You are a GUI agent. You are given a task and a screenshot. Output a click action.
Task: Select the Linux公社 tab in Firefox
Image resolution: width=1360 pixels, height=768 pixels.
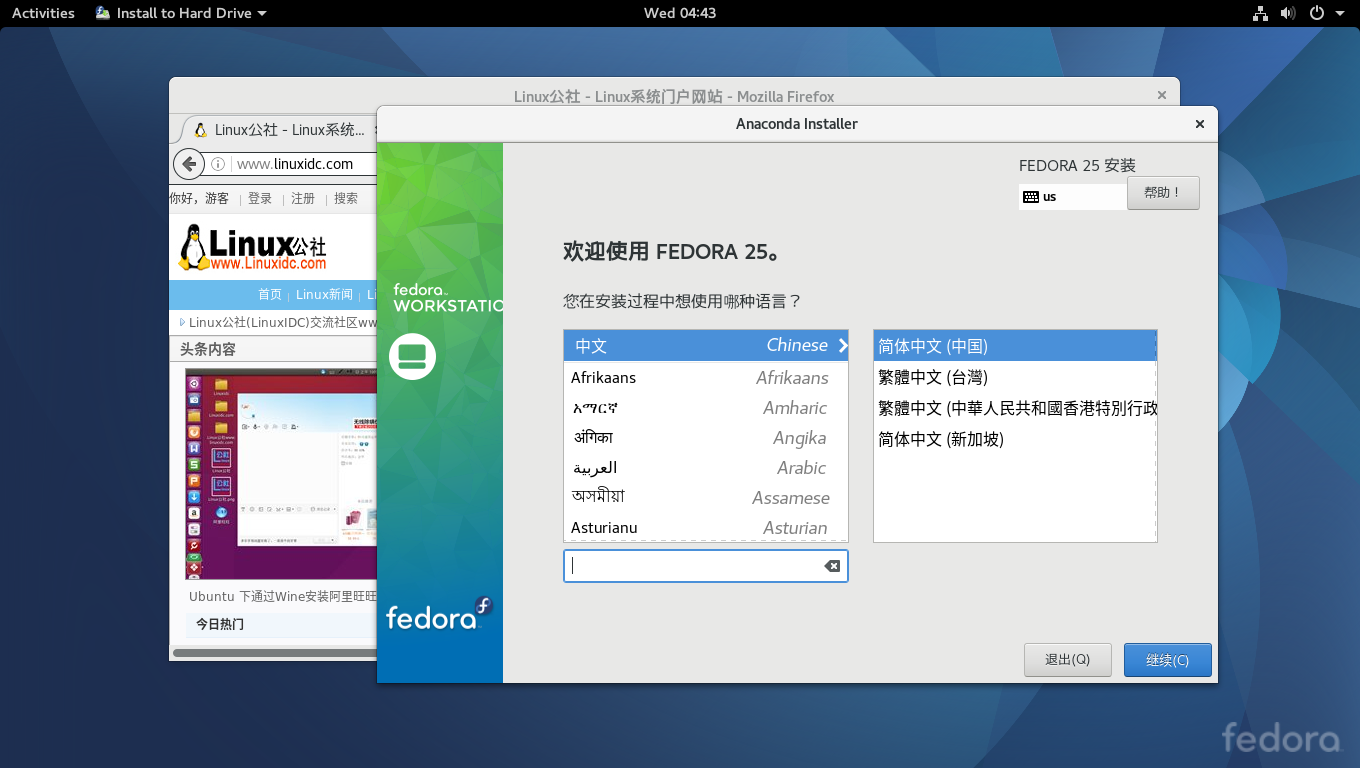pos(279,130)
